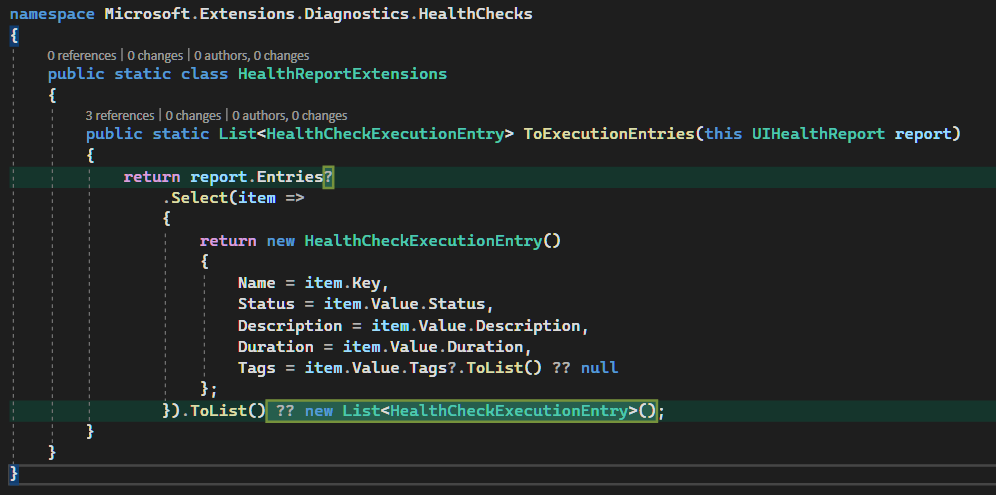Click '3 references' CodeLens above ToExecutionEntries

120,116
